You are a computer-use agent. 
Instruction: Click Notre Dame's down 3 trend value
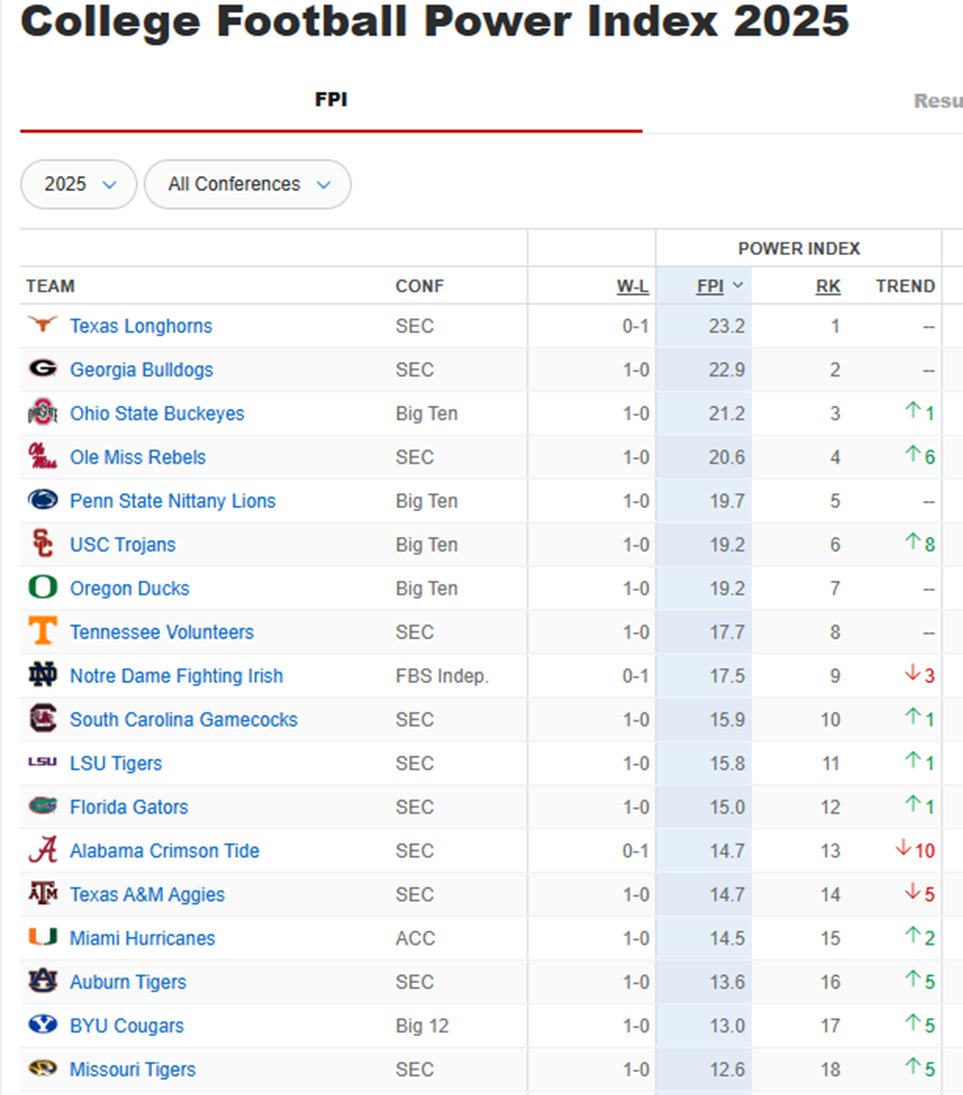coord(920,675)
